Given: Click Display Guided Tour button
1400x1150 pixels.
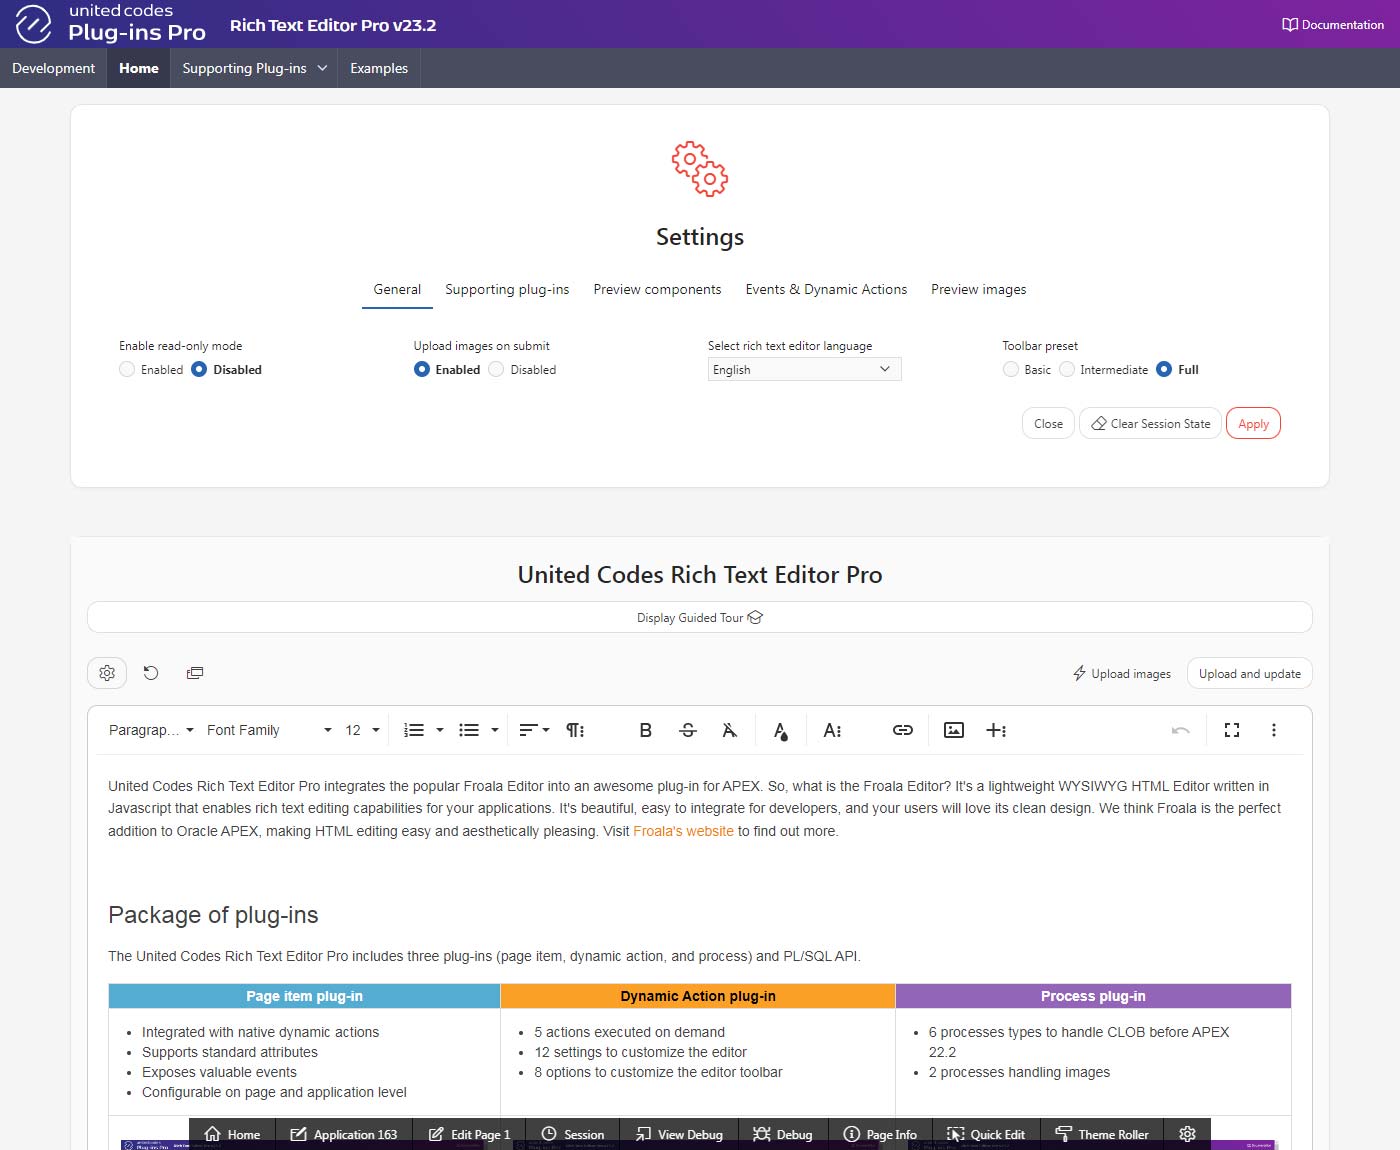Looking at the screenshot, I should [700, 617].
